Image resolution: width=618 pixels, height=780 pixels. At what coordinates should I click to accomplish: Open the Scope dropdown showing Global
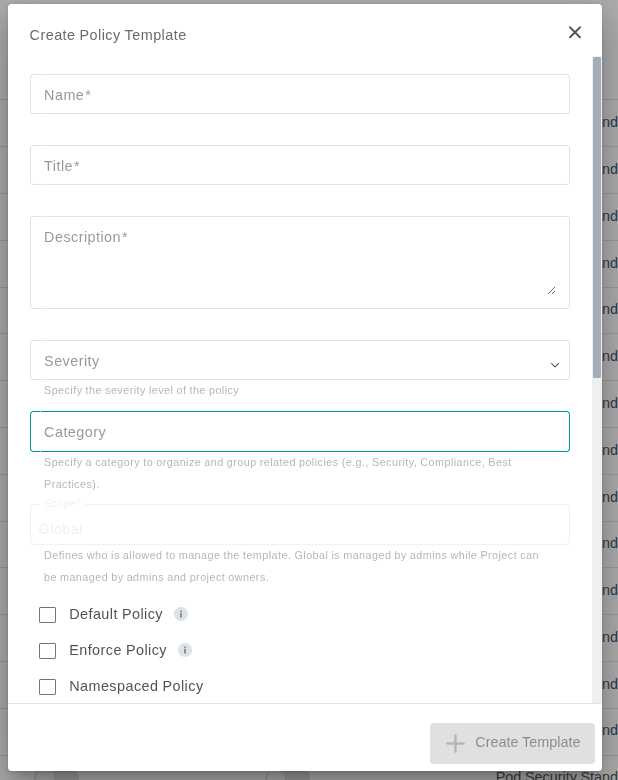click(299, 527)
